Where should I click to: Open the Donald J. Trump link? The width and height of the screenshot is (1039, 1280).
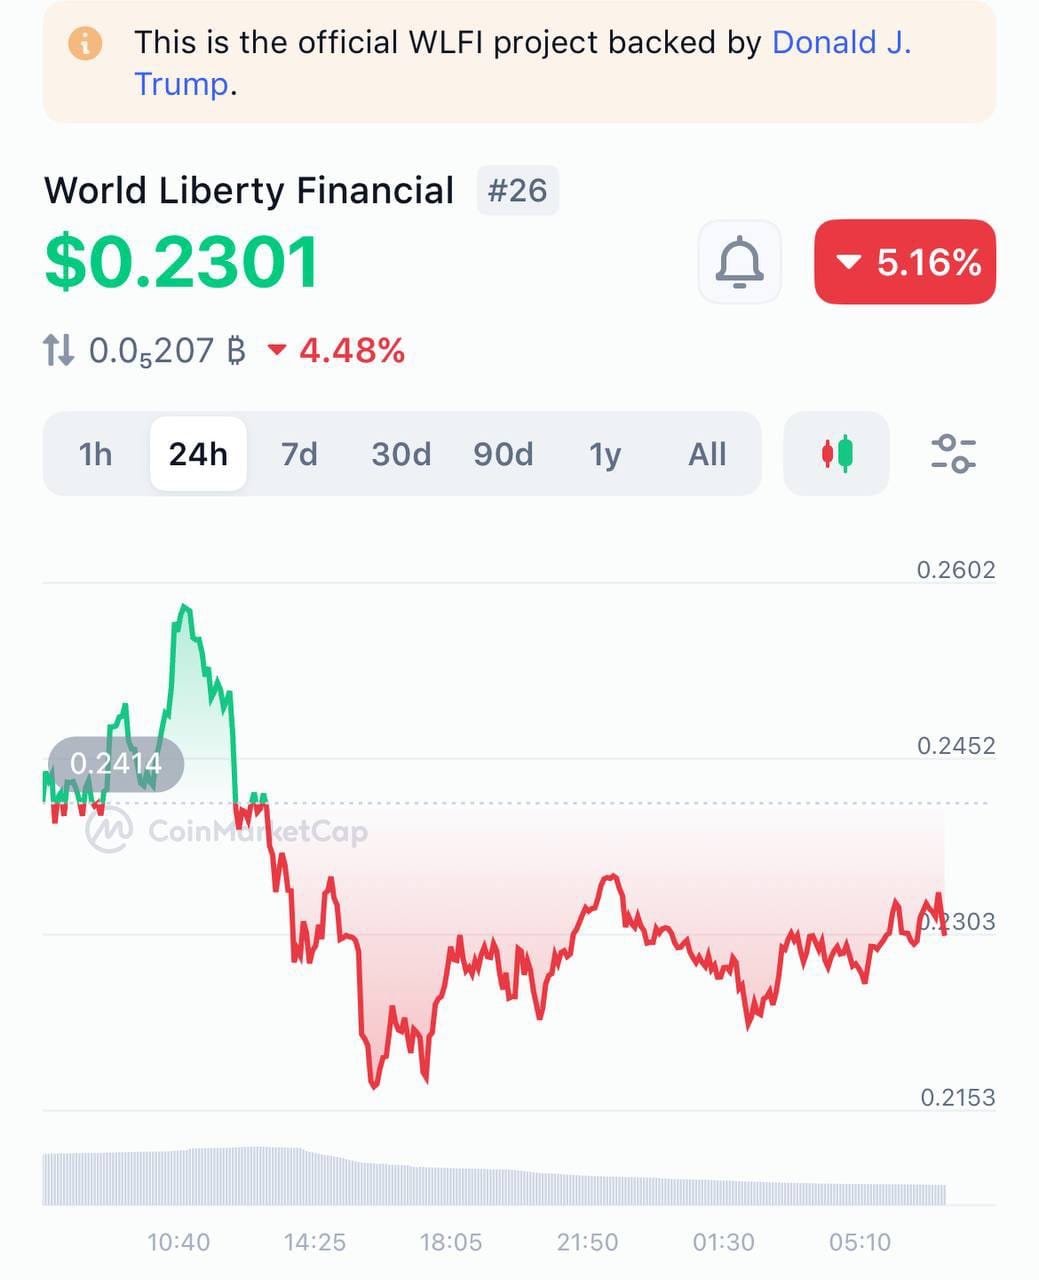[523, 63]
